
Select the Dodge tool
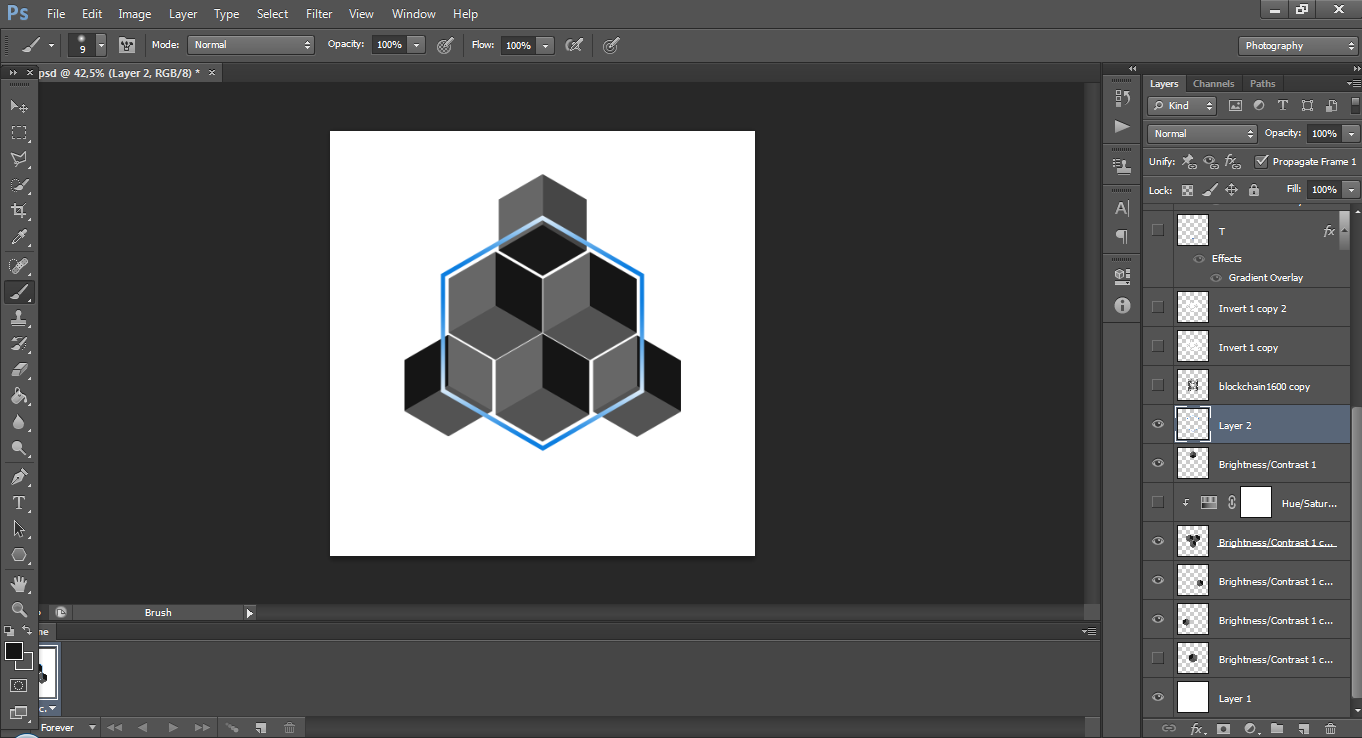(18, 448)
